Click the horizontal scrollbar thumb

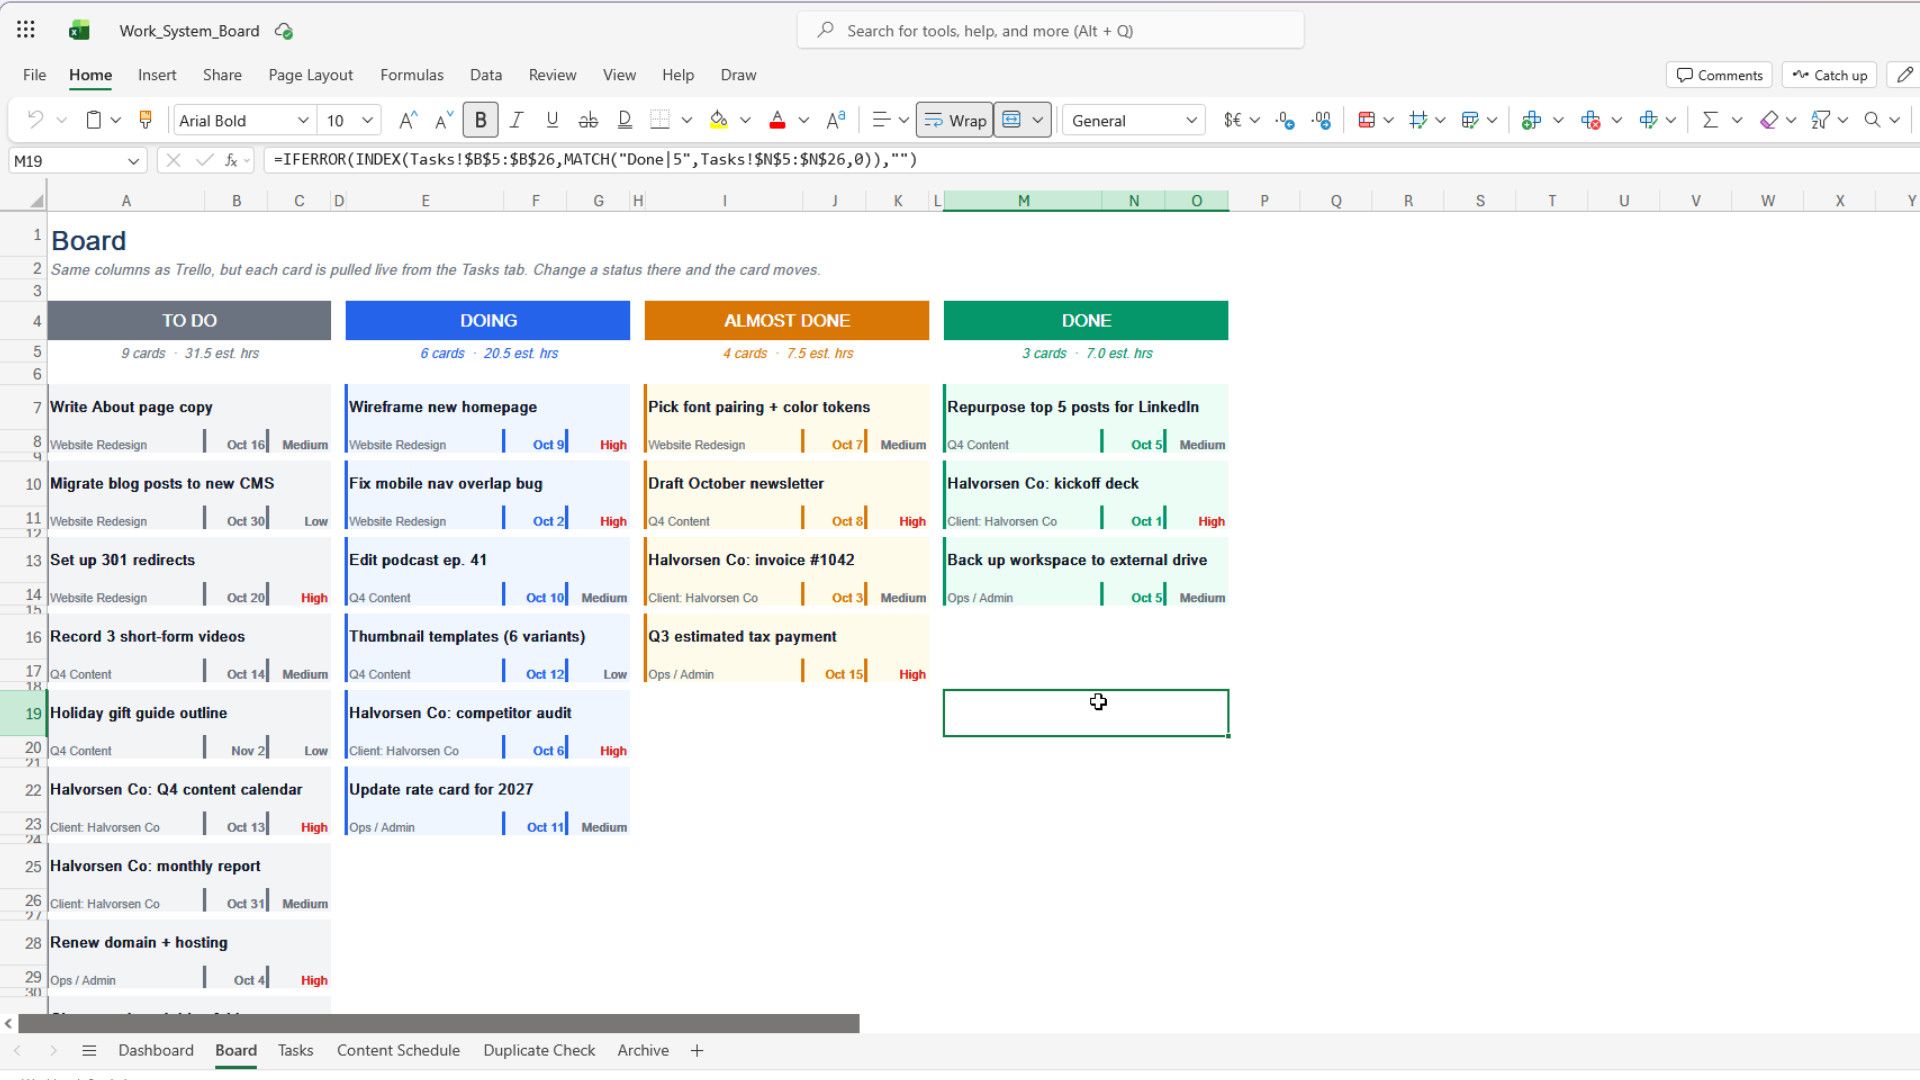point(439,1023)
